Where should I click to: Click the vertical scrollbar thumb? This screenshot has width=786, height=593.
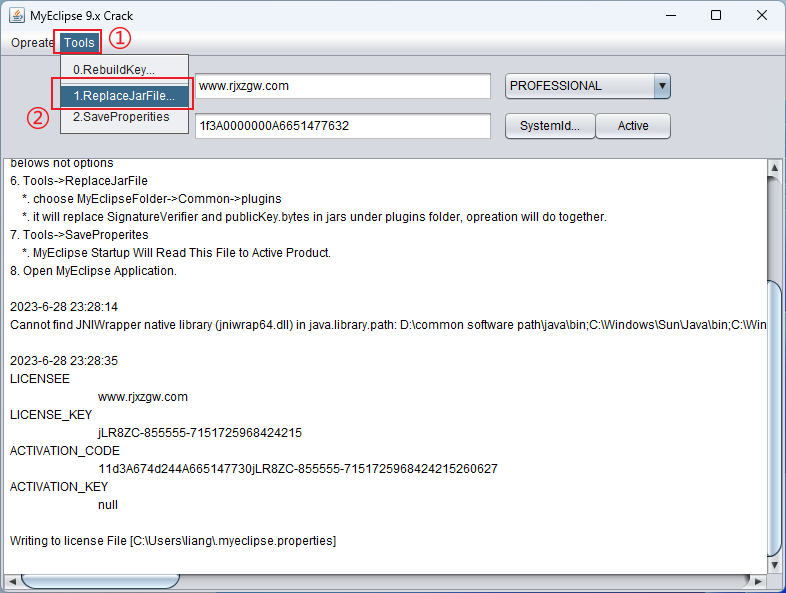click(x=774, y=419)
